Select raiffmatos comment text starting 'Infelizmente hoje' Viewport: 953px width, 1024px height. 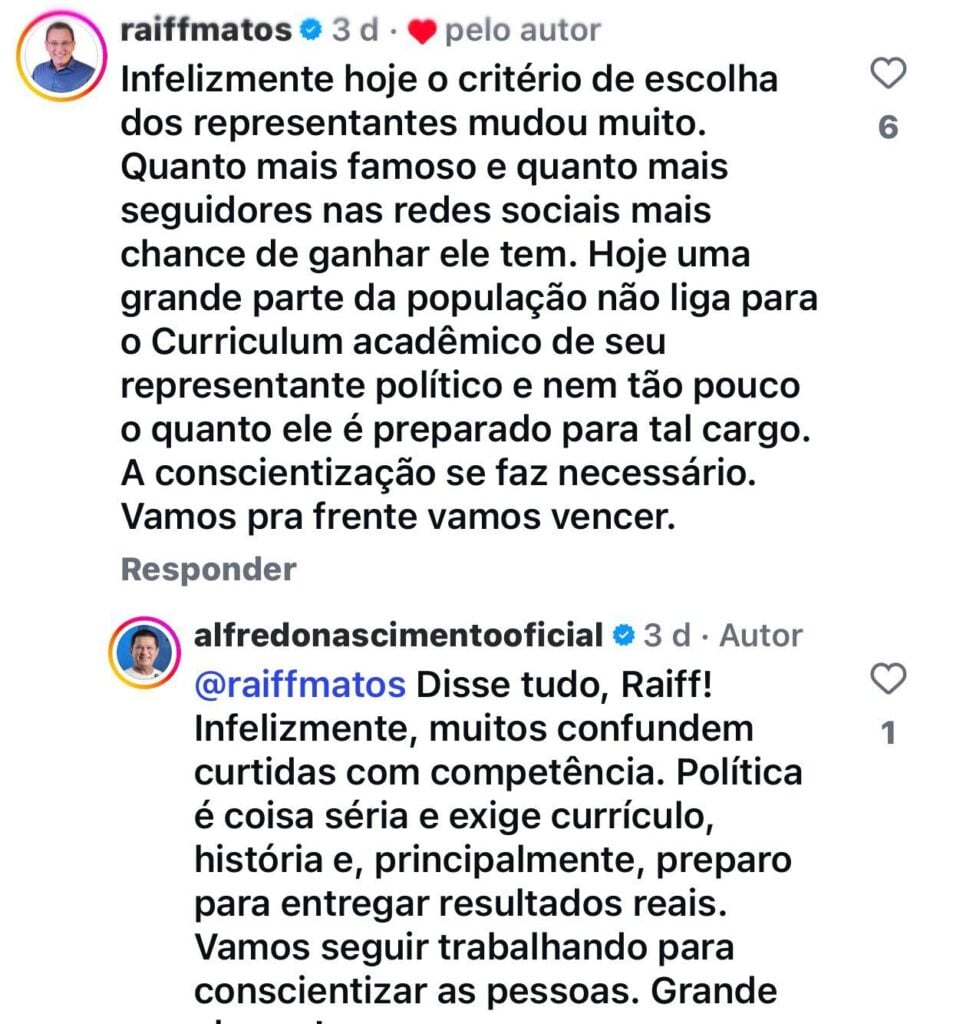tap(449, 80)
